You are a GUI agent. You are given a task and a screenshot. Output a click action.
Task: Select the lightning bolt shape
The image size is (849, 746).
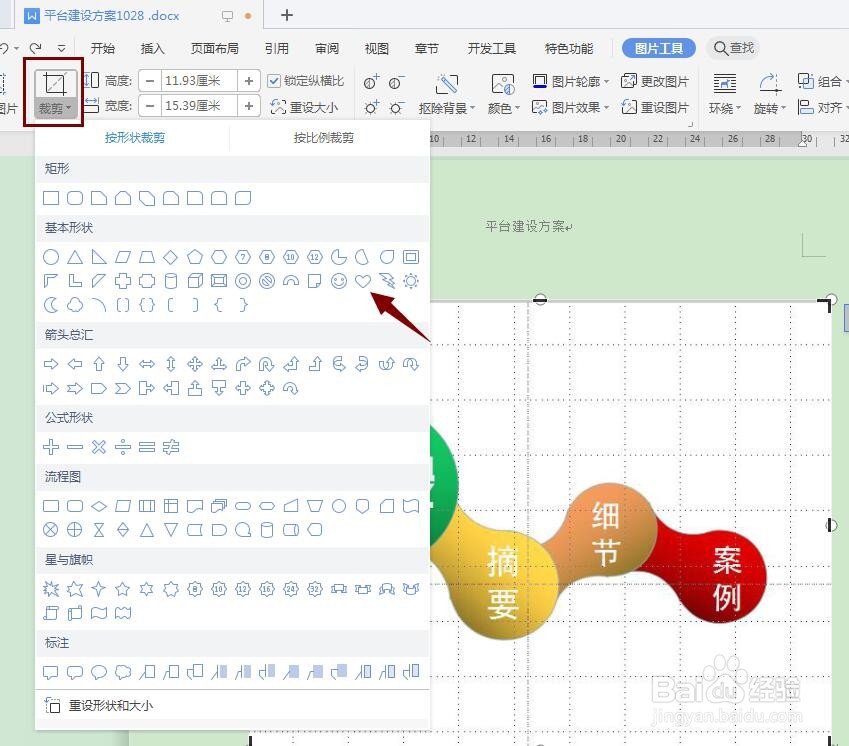(x=387, y=281)
